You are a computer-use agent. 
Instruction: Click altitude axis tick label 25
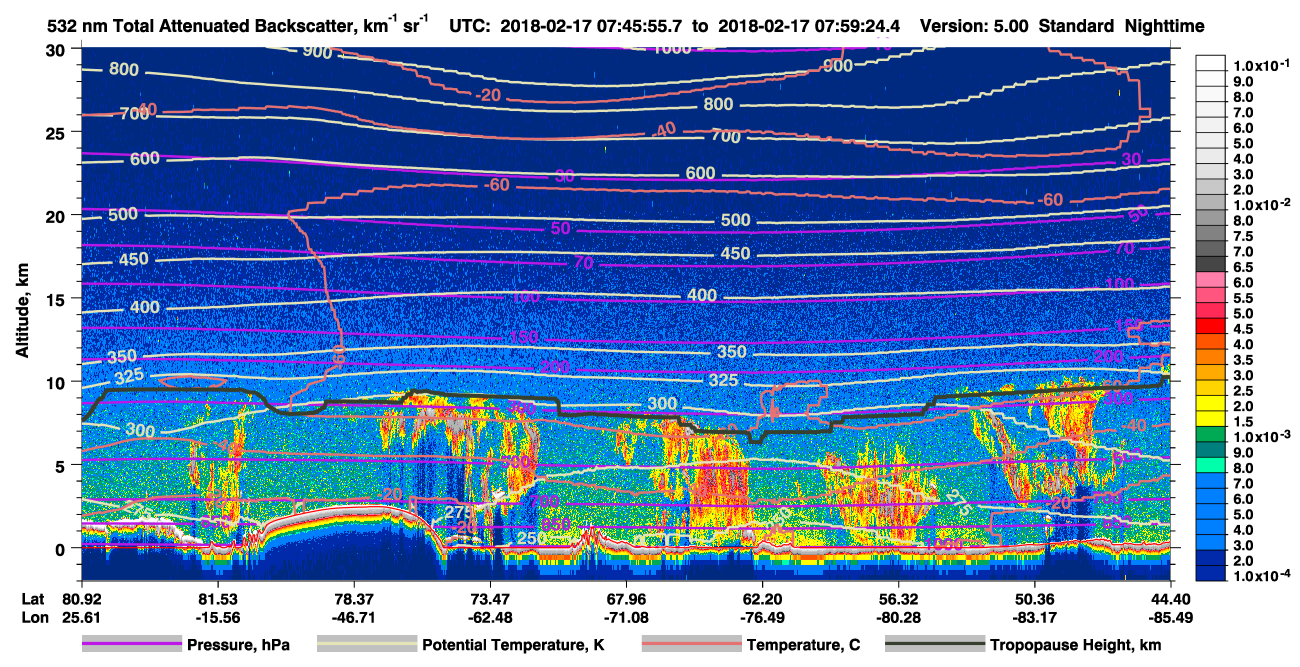click(x=58, y=133)
